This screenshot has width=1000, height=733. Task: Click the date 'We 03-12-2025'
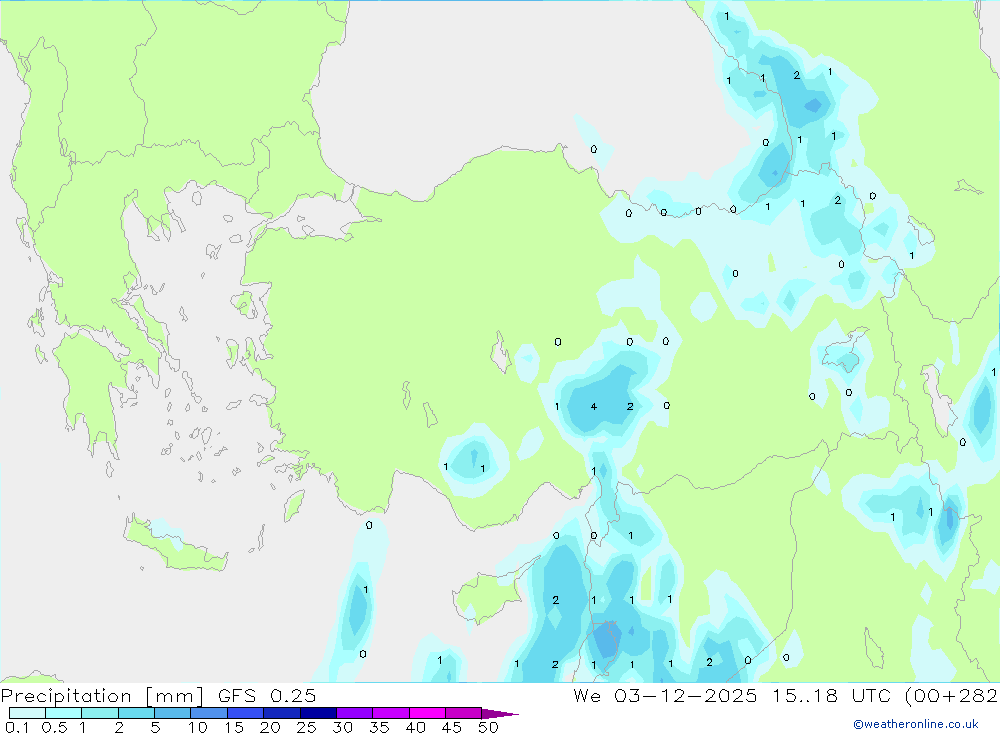coord(665,695)
